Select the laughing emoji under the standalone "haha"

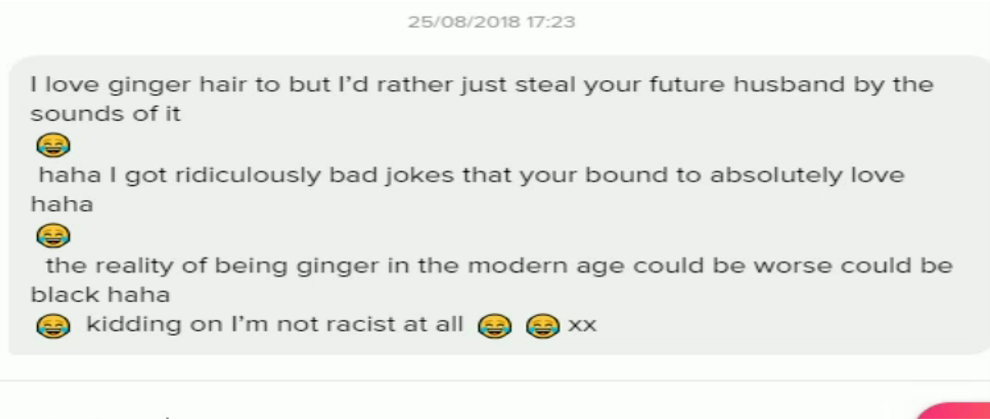click(x=53, y=236)
